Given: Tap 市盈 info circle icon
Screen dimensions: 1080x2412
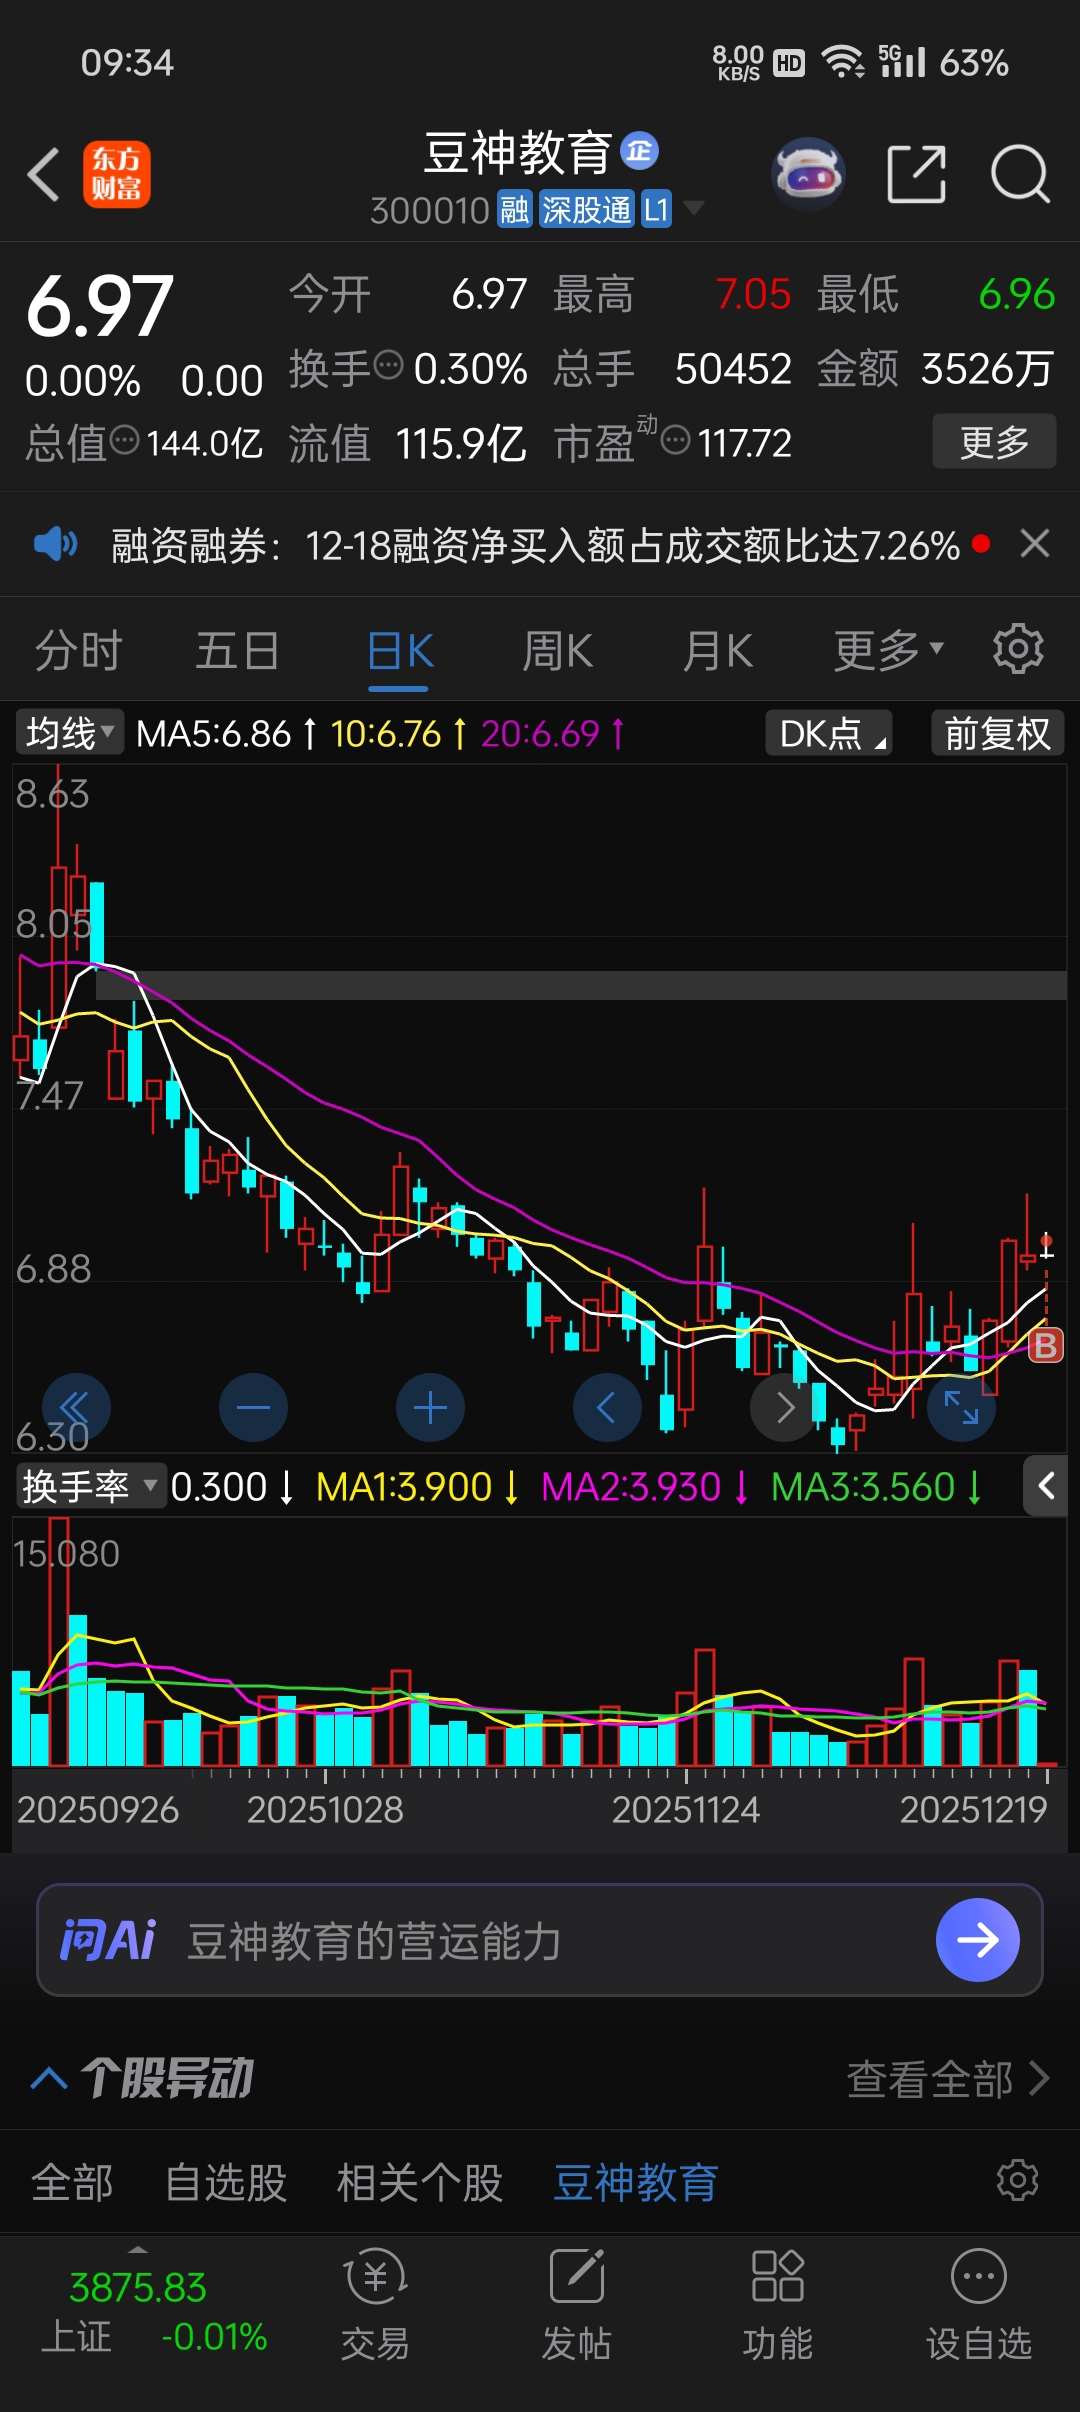Looking at the screenshot, I should coord(676,439).
